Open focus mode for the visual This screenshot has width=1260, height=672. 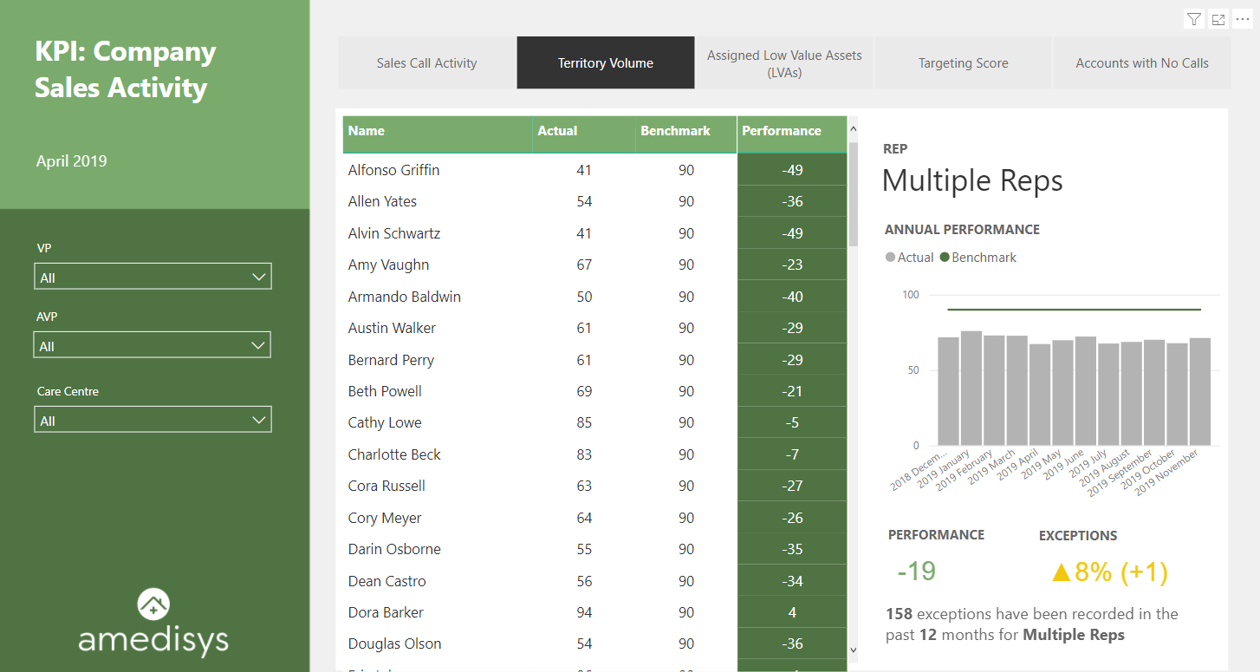1218,19
